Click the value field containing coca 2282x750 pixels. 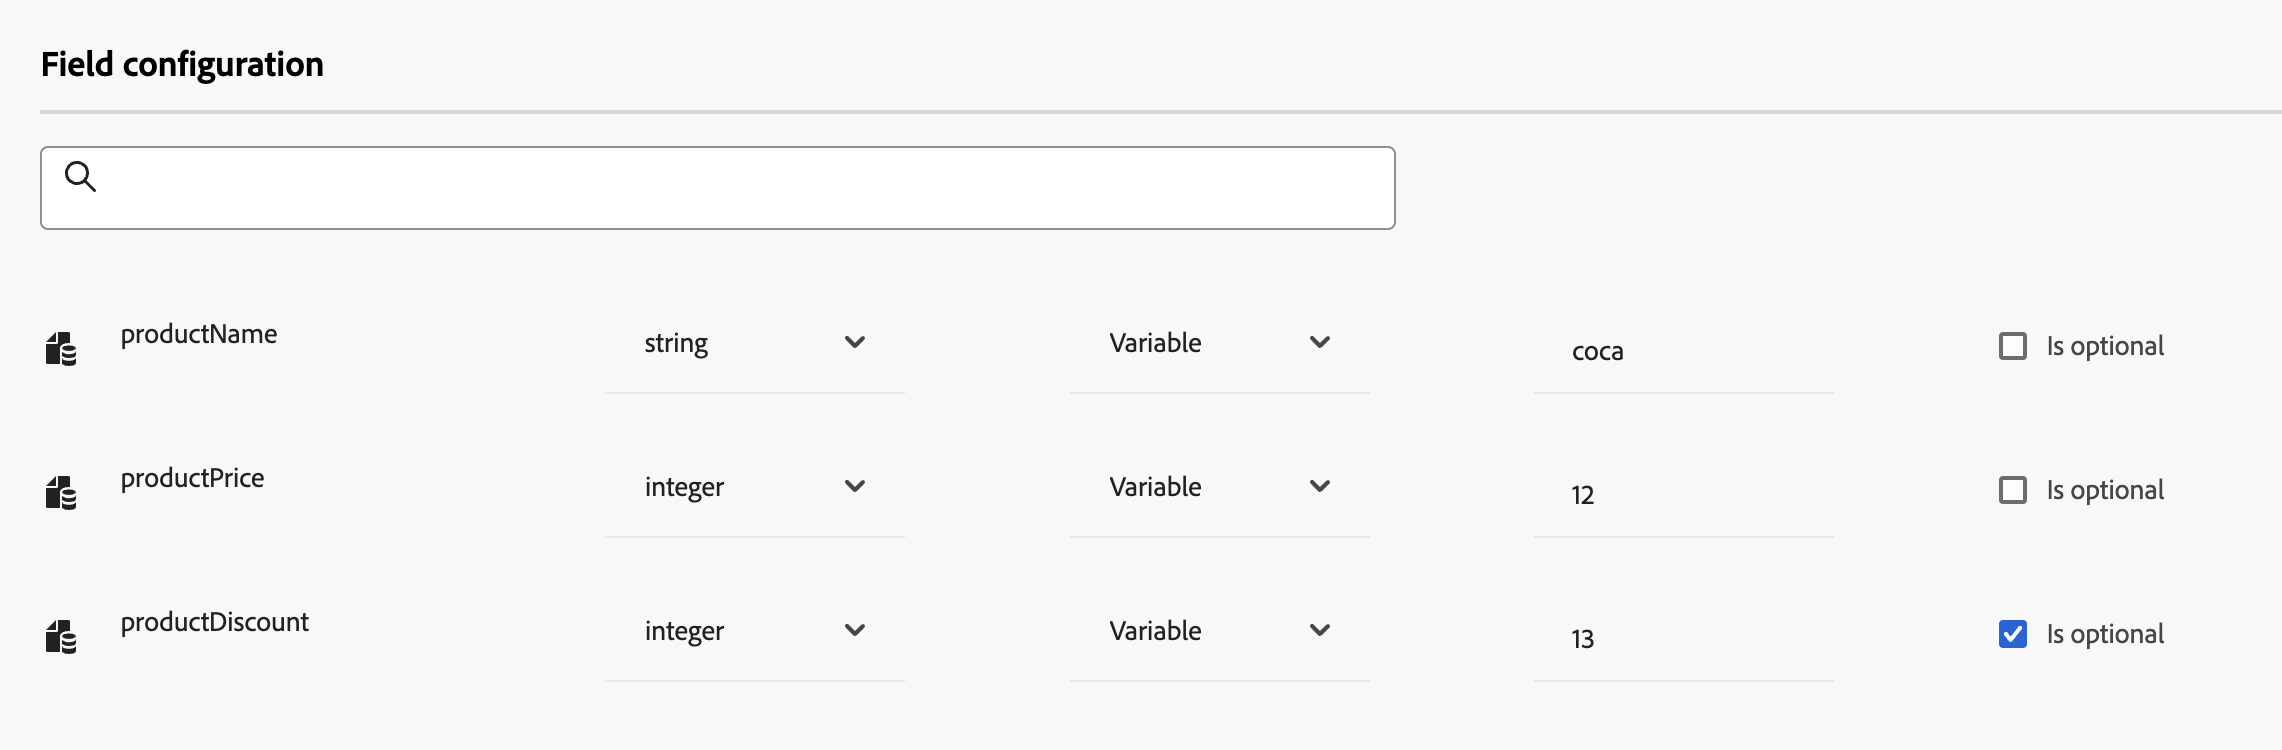click(1683, 351)
